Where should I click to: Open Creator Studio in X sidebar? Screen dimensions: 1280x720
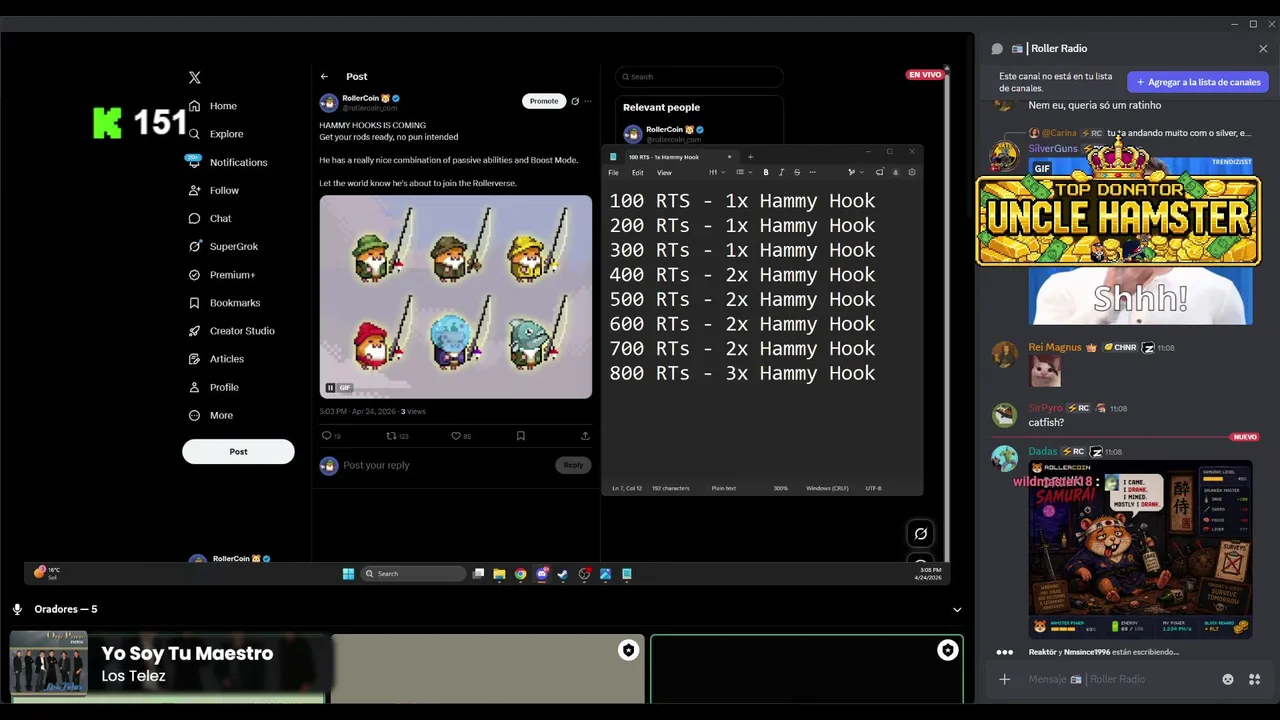click(231, 330)
